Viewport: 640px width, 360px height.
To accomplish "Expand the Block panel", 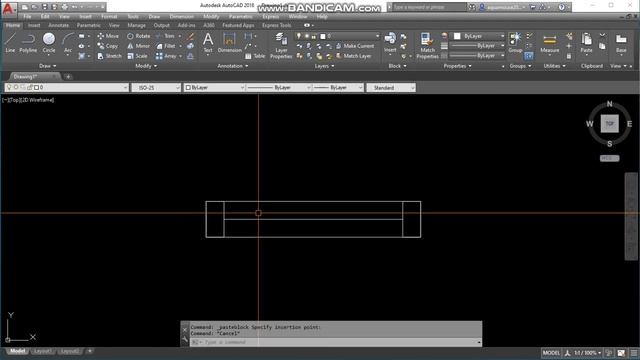I will point(397,66).
